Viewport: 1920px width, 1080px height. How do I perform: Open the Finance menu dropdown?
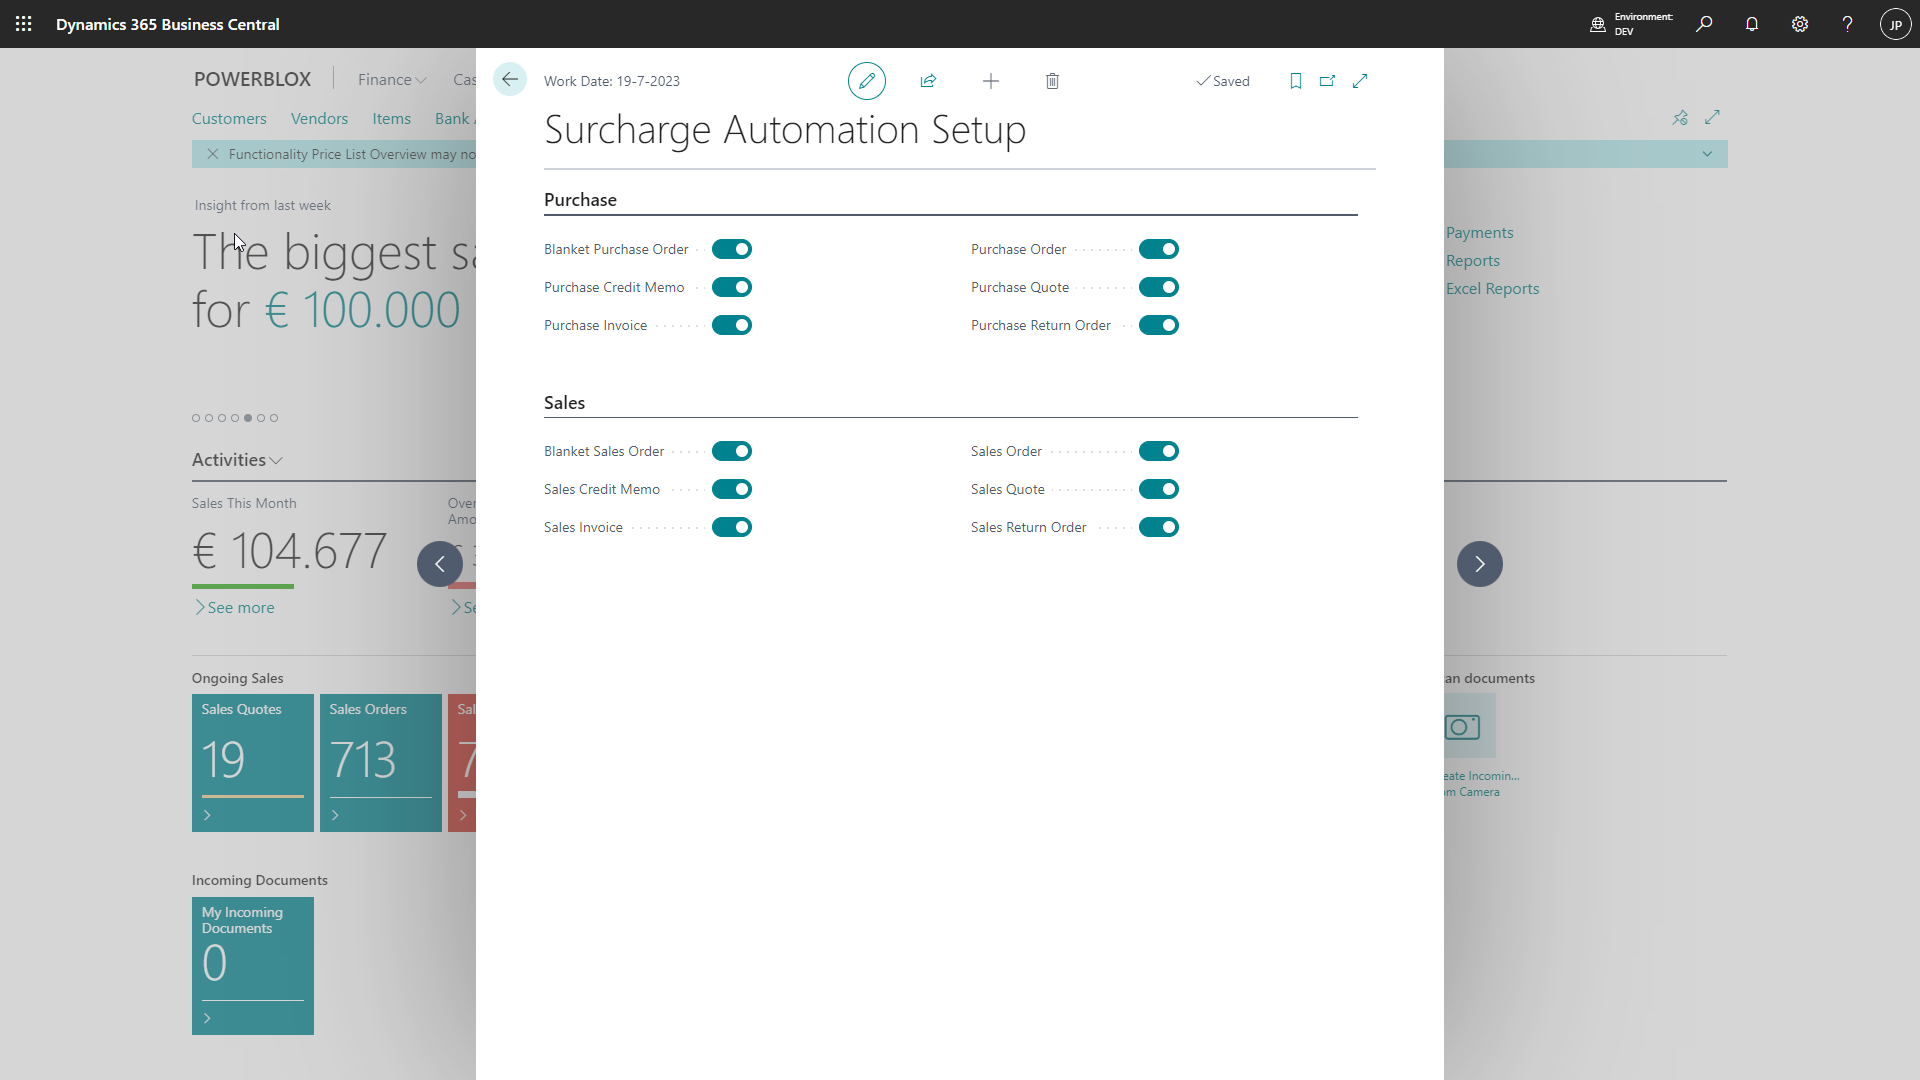point(390,79)
